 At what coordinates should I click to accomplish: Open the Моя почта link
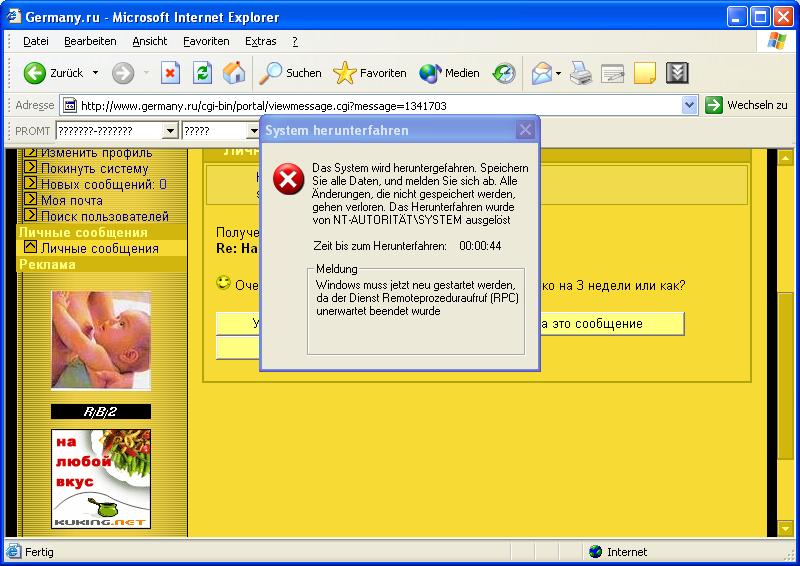tap(71, 200)
